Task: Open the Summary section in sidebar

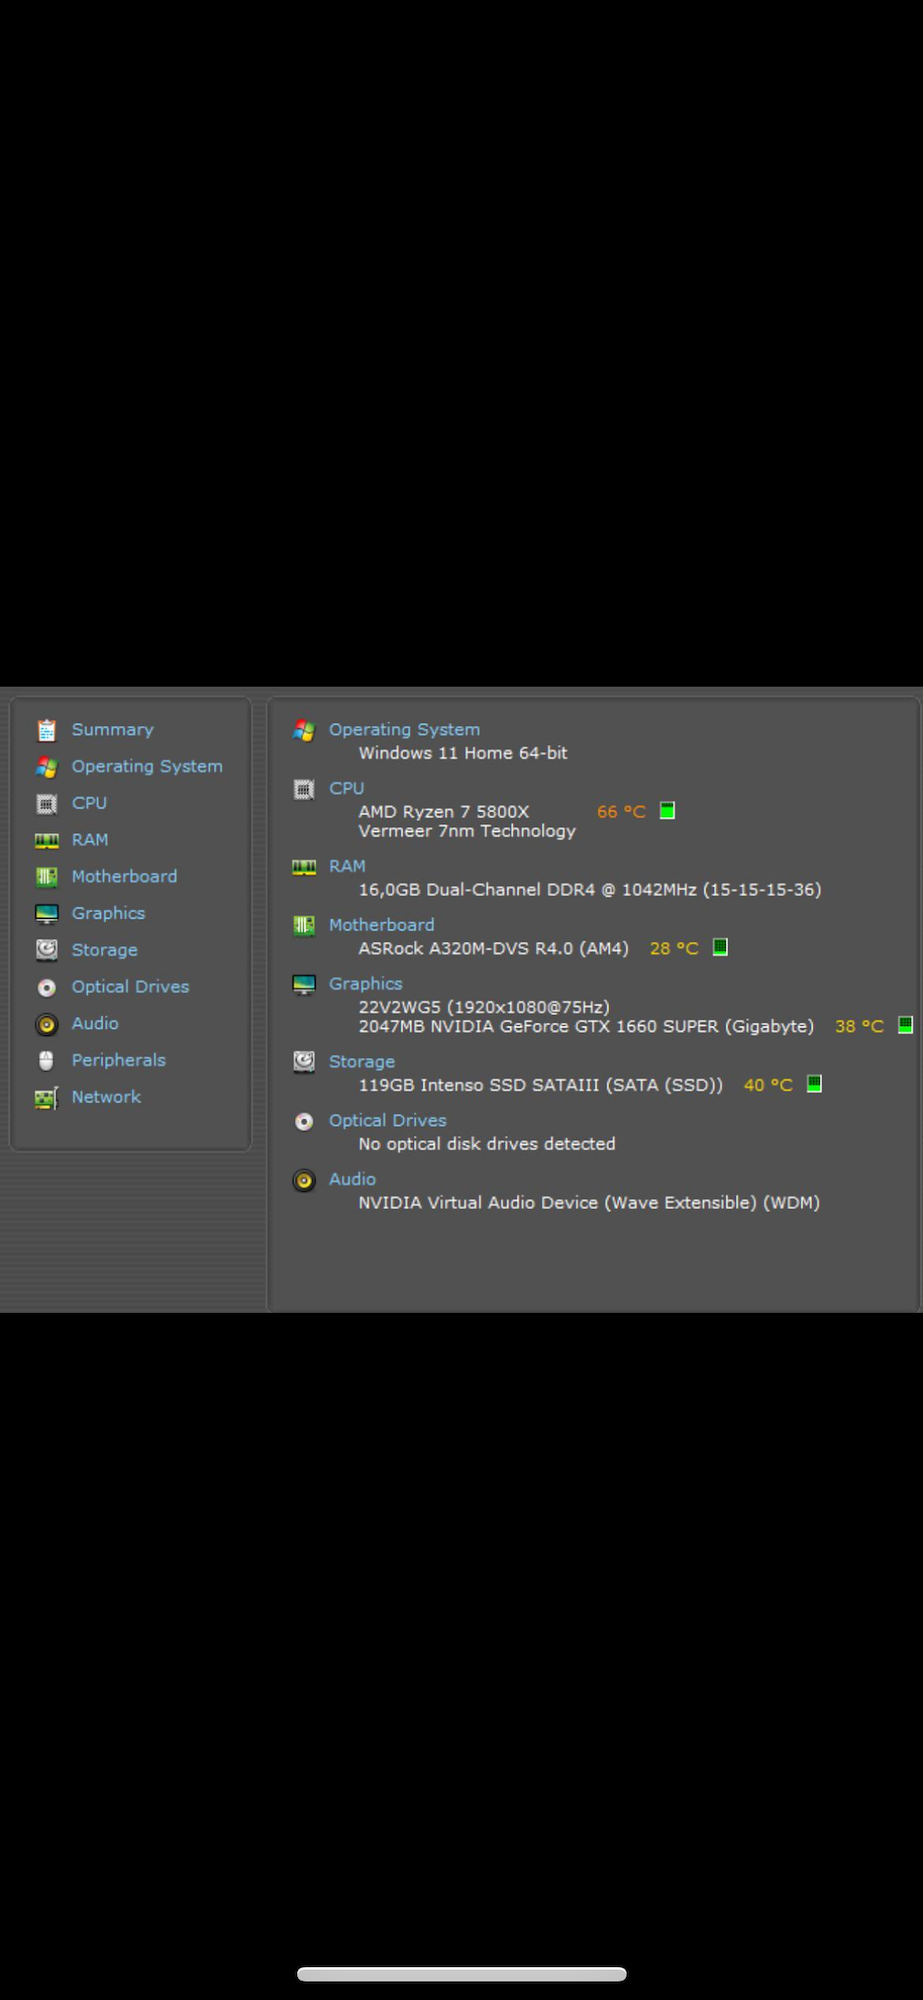Action: (x=113, y=730)
